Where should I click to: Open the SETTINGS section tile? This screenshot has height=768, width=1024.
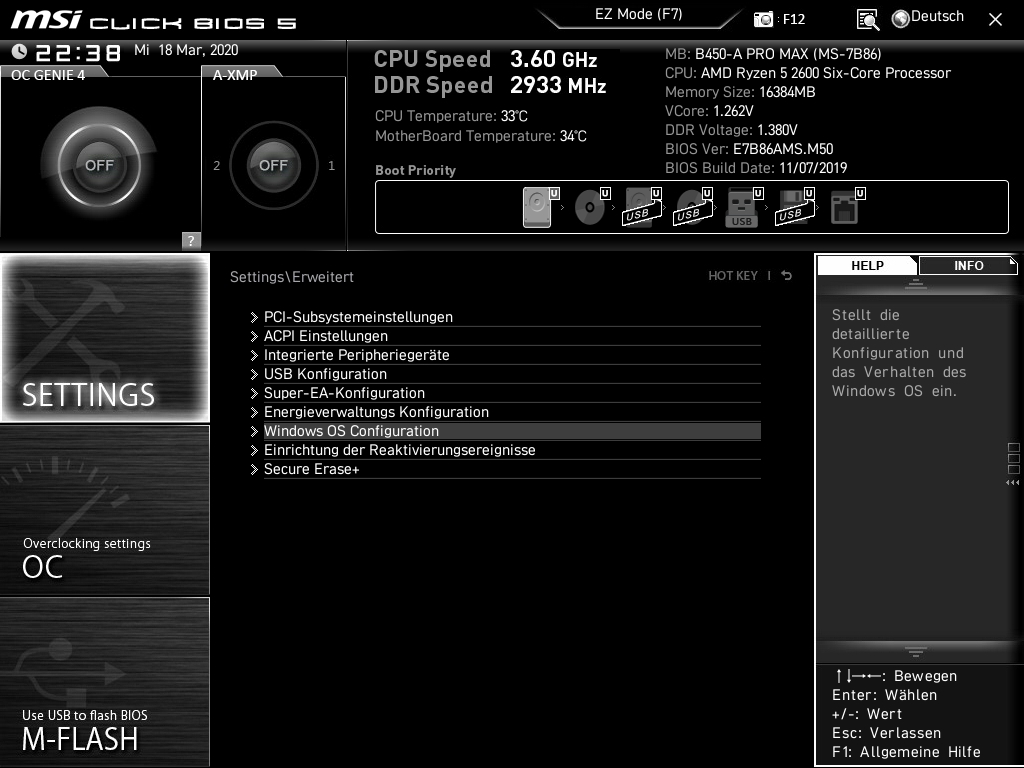coord(105,338)
